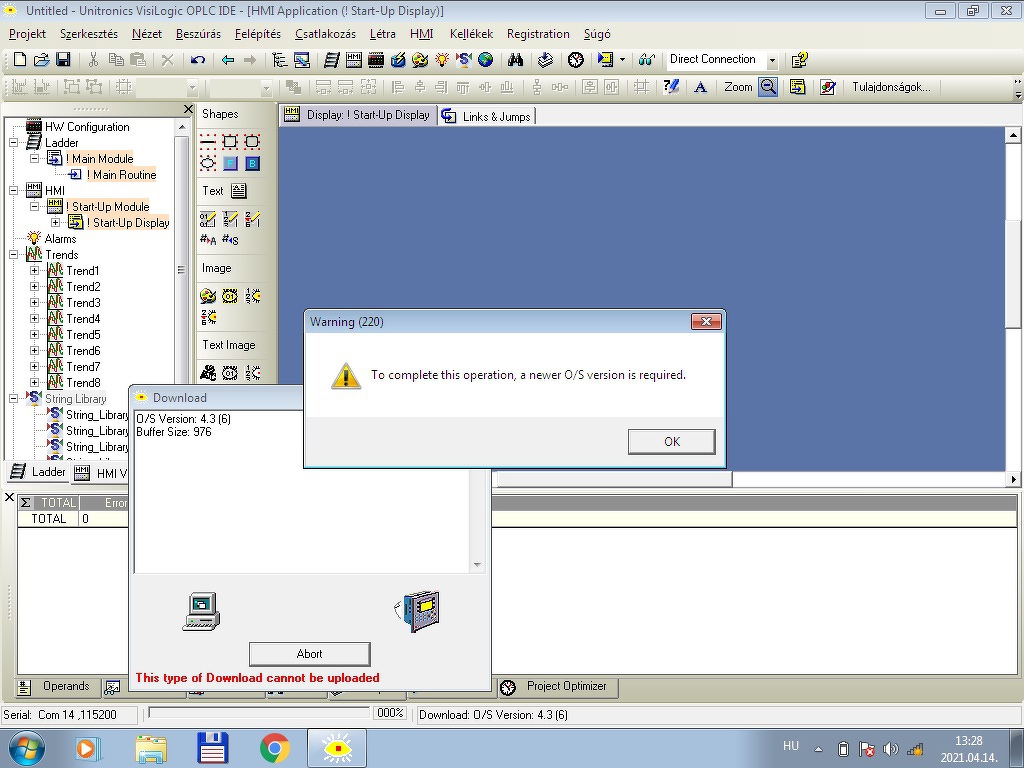The image size is (1024, 768).
Task: Click the Abort button in Download window
Action: (310, 654)
